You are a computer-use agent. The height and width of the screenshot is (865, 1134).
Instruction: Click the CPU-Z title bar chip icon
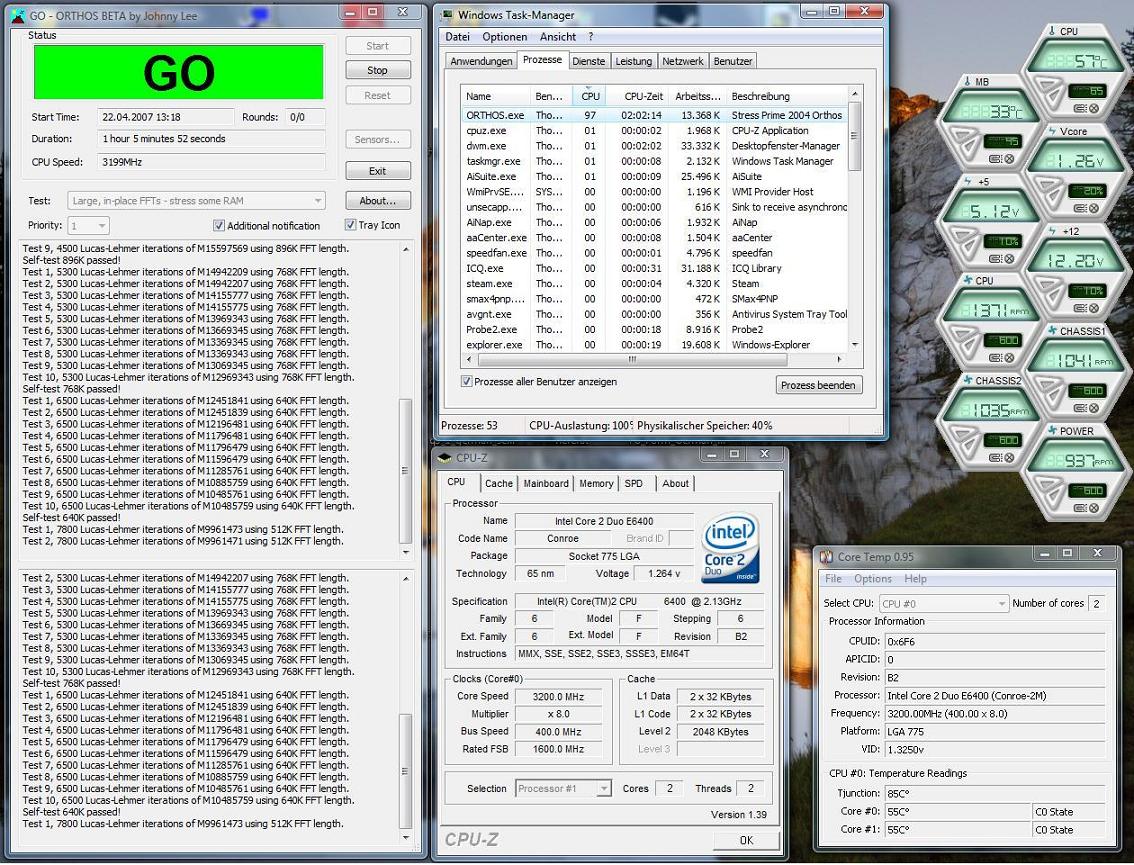click(445, 458)
